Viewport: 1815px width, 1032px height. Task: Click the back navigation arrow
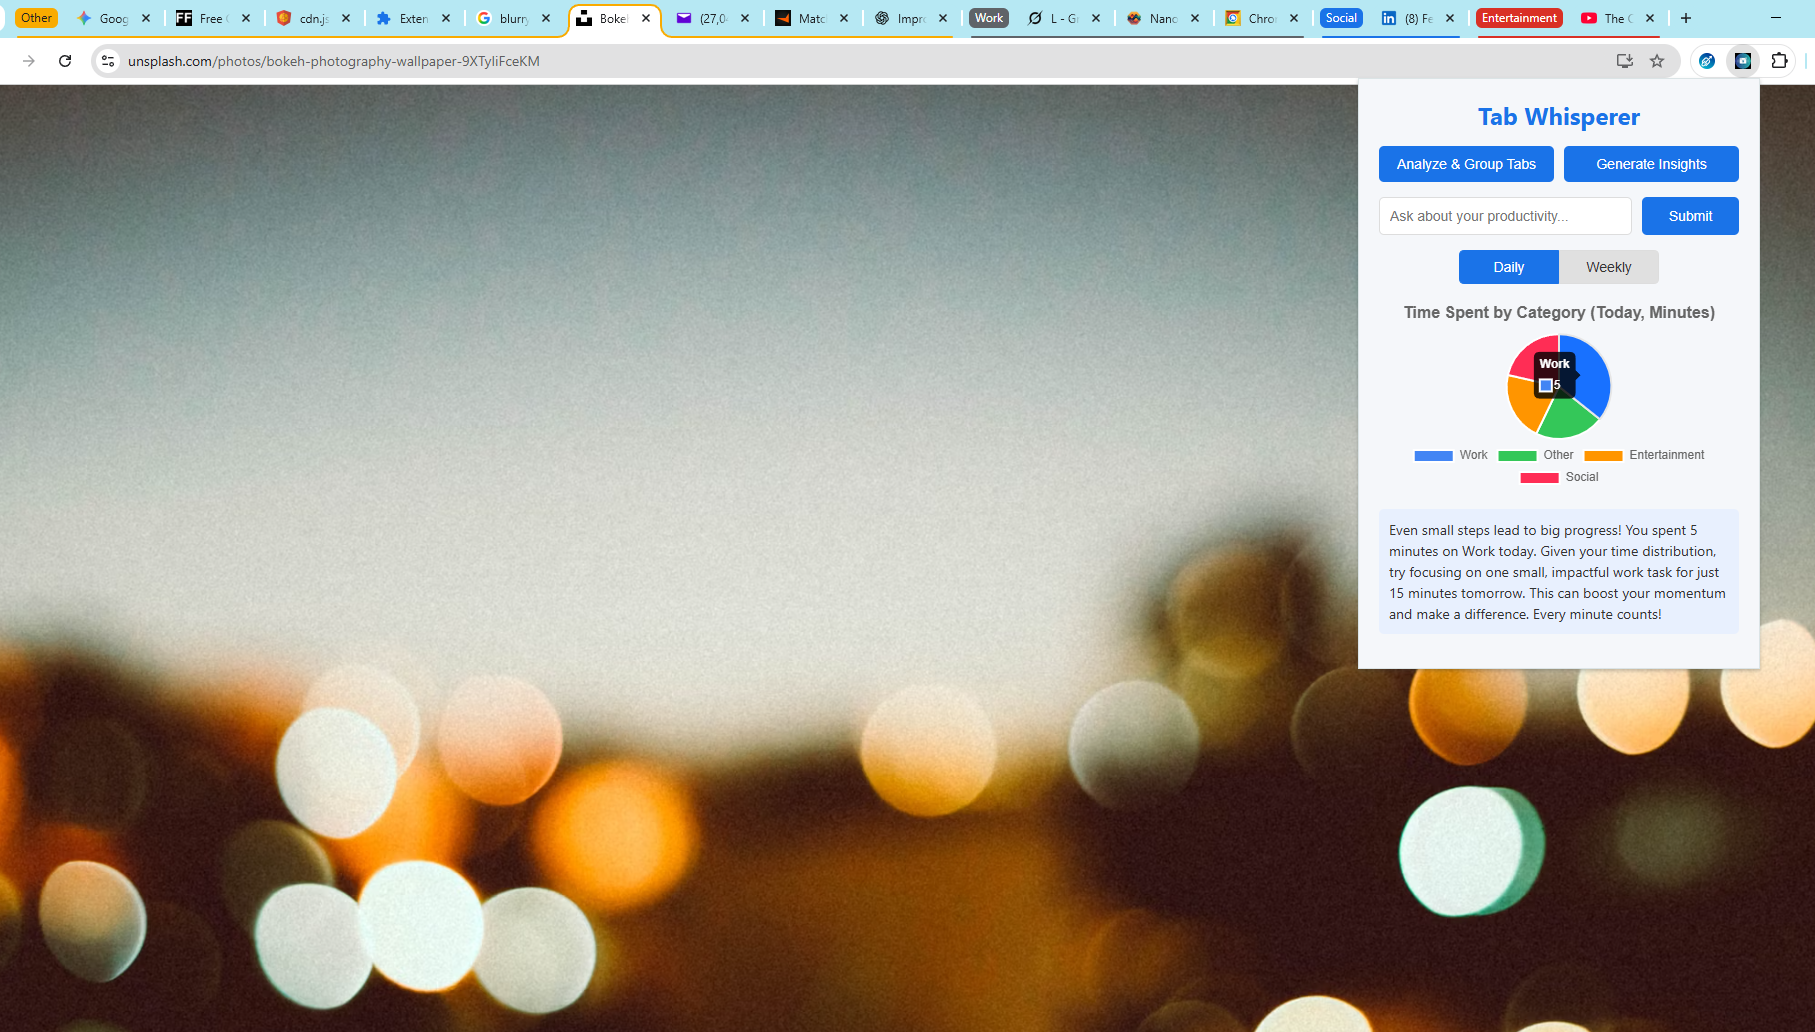tap(28, 61)
